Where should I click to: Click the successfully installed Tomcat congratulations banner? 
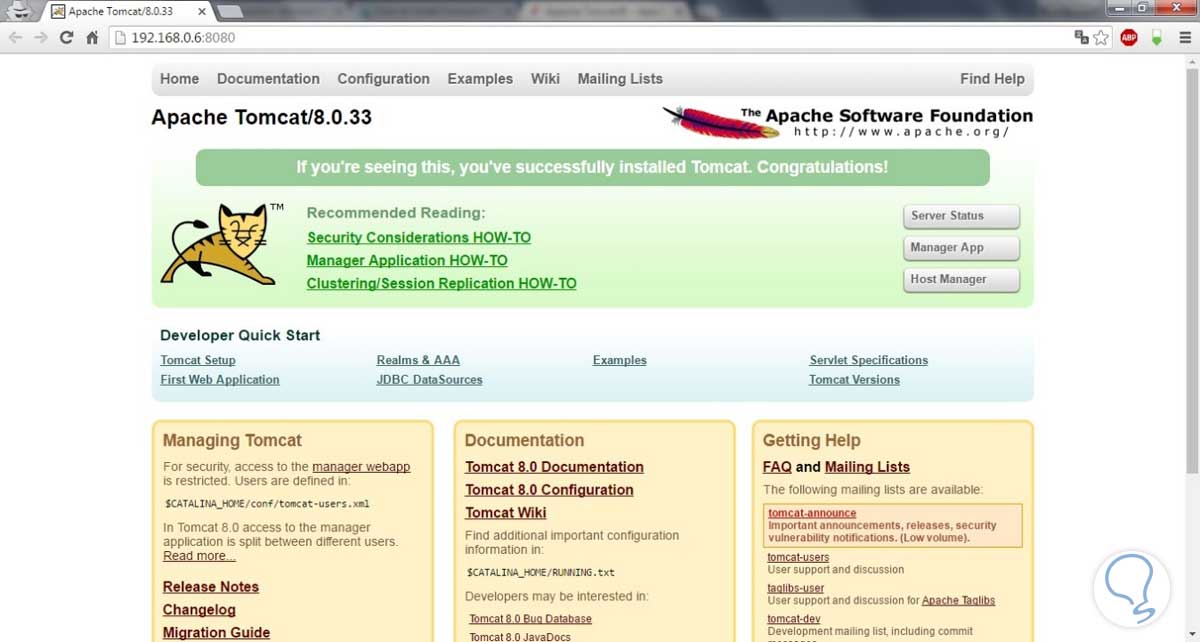pyautogui.click(x=592, y=167)
